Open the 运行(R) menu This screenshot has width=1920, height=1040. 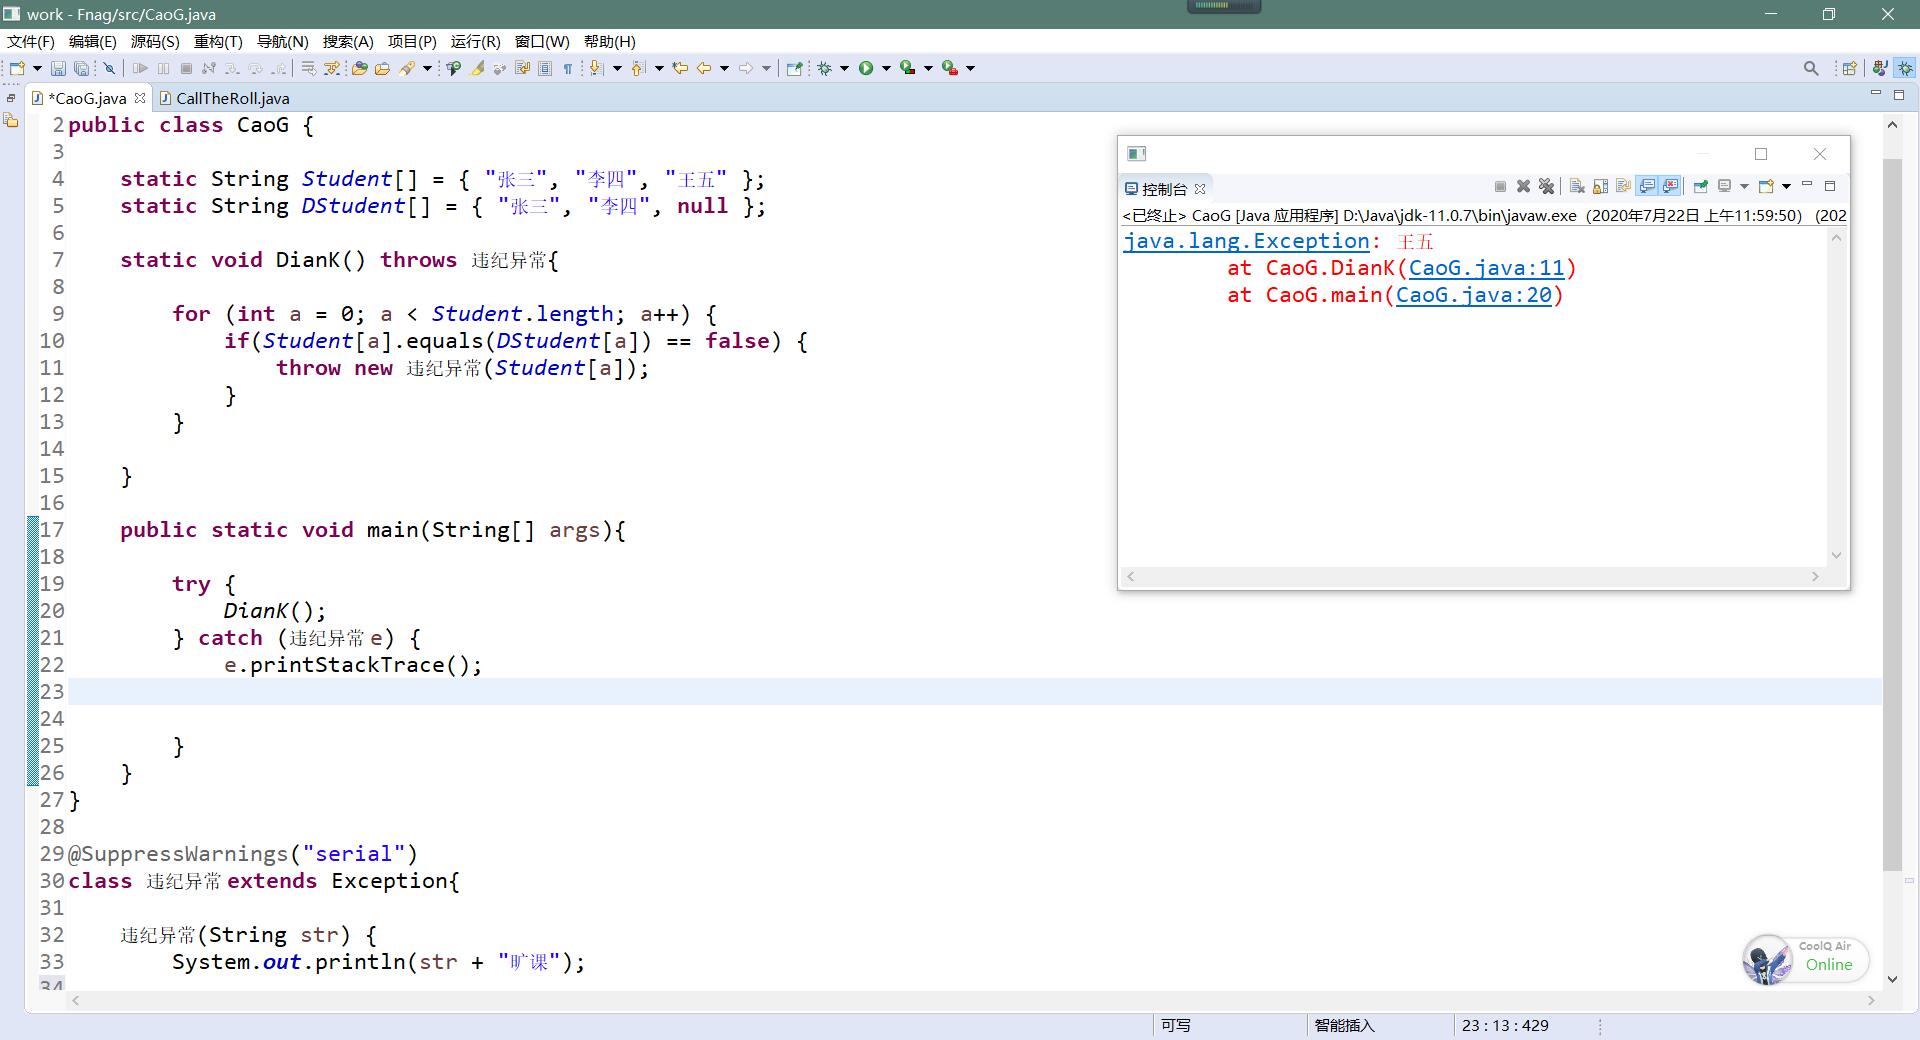tap(475, 41)
